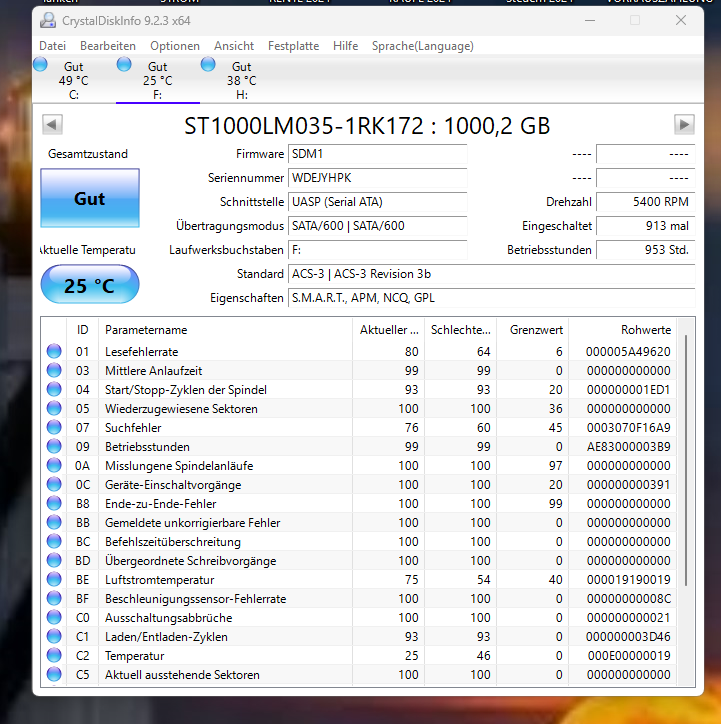721x724 pixels.
Task: Click the status orb for Start/Stopp-Zyklen der Spindel
Action: (54, 389)
